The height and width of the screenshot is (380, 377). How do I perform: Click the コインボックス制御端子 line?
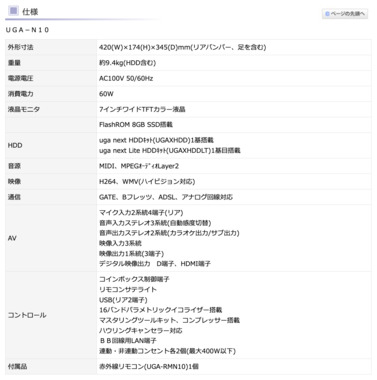click(x=134, y=279)
